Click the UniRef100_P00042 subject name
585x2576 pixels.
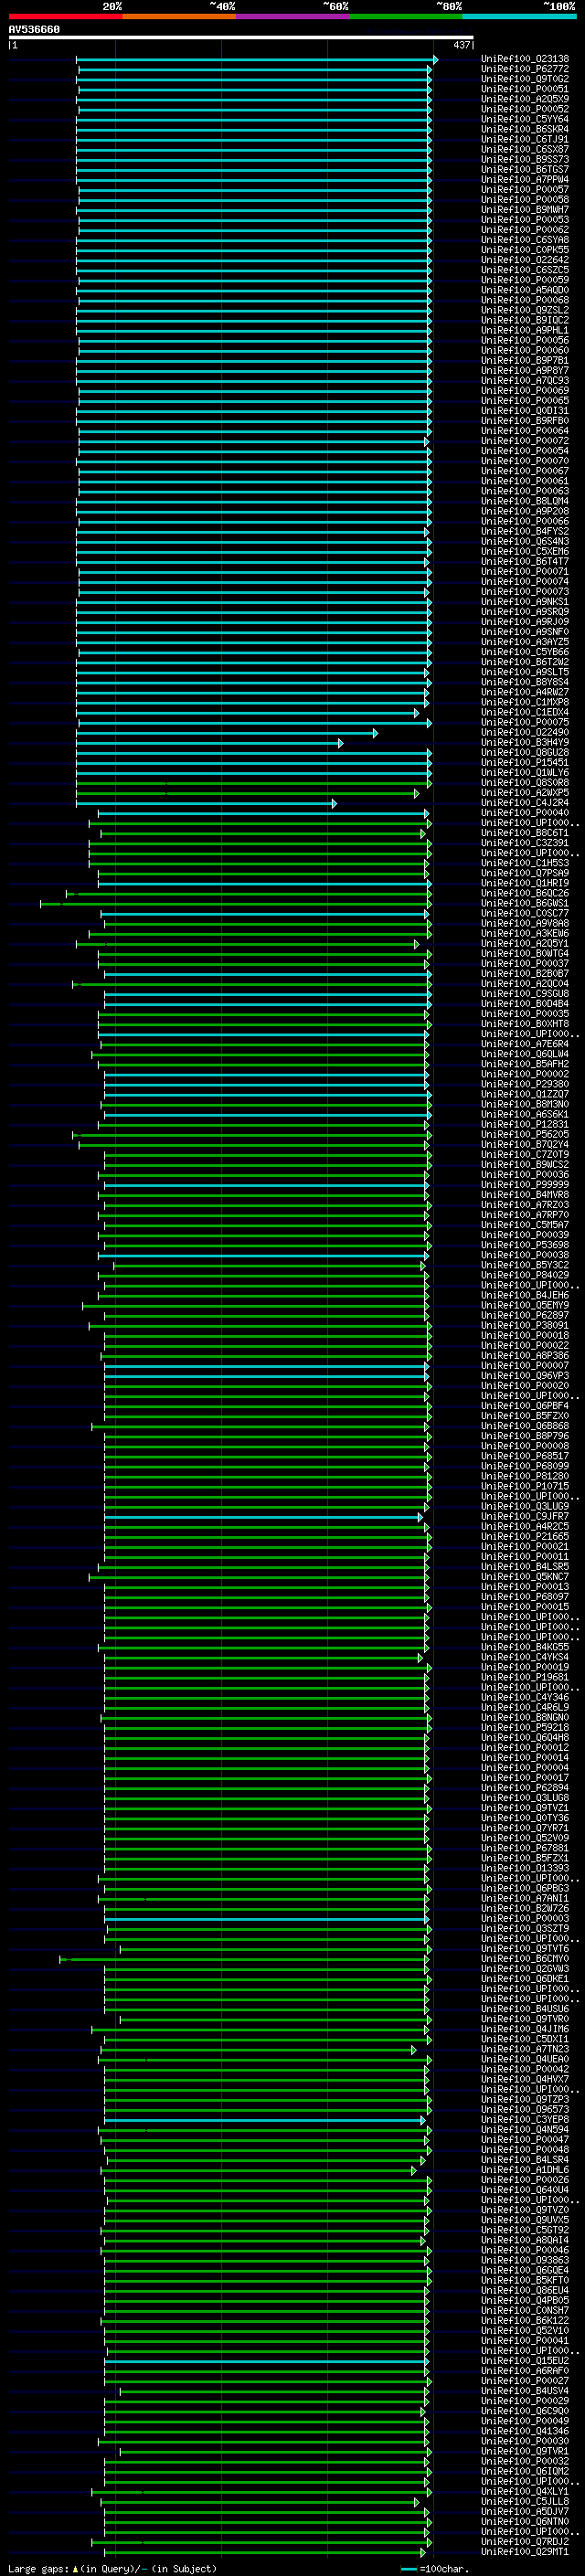click(525, 2070)
